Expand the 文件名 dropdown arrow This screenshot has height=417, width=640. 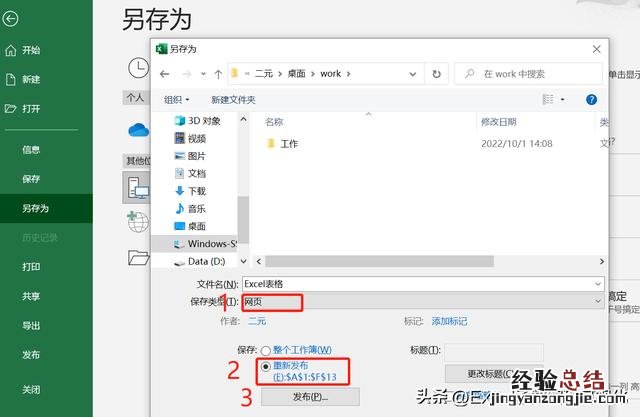coord(598,284)
